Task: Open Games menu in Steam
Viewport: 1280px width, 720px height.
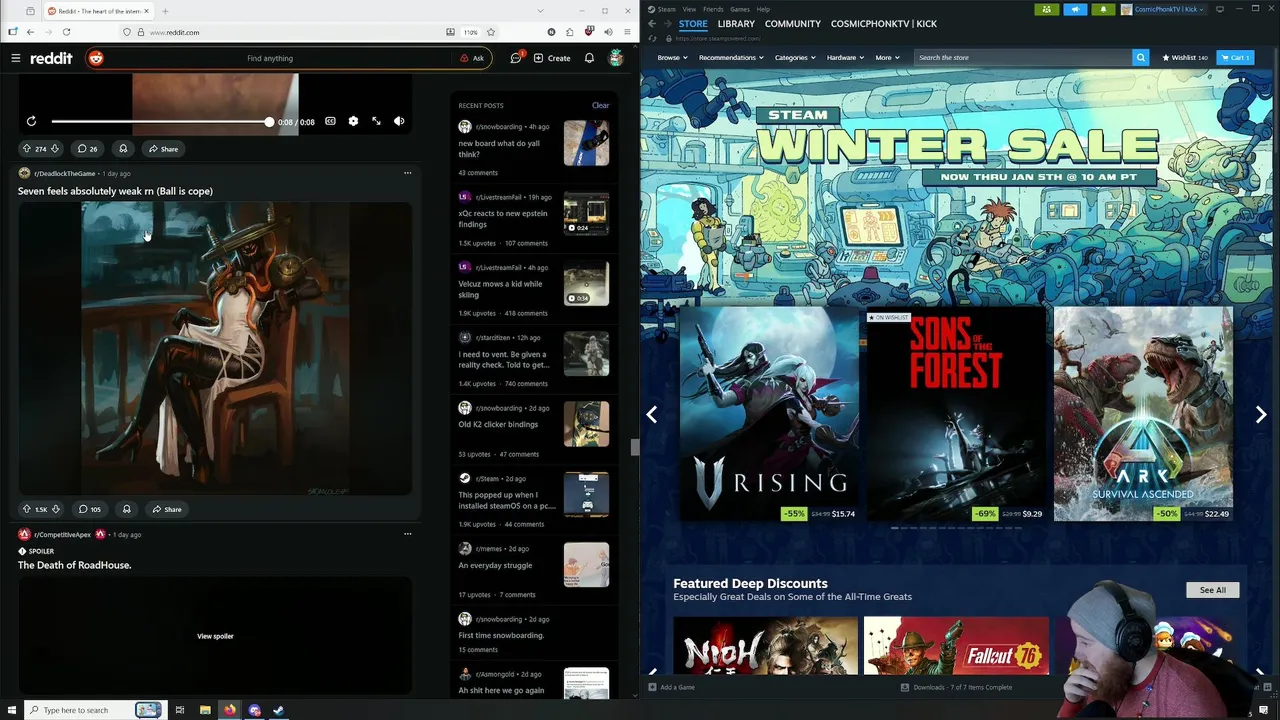Action: tap(740, 9)
